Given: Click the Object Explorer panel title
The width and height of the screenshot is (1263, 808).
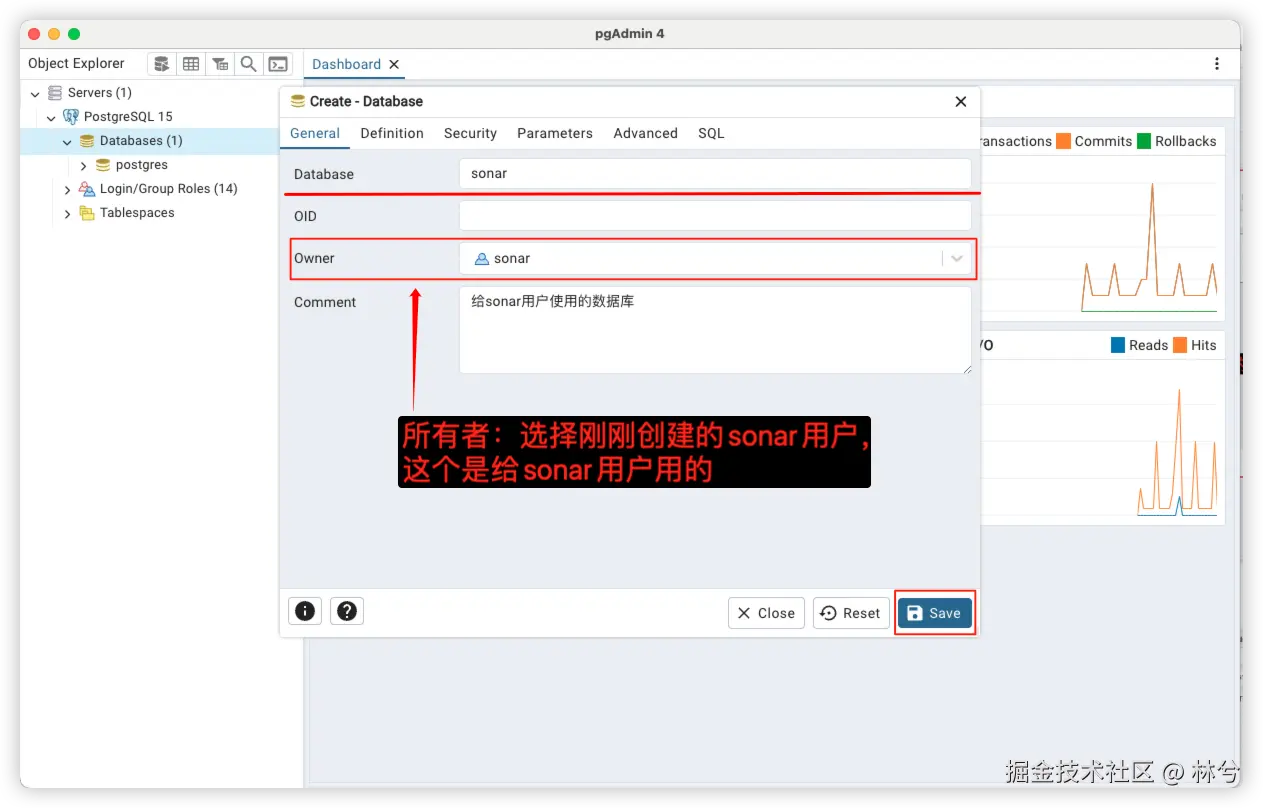Looking at the screenshot, I should coord(77,63).
